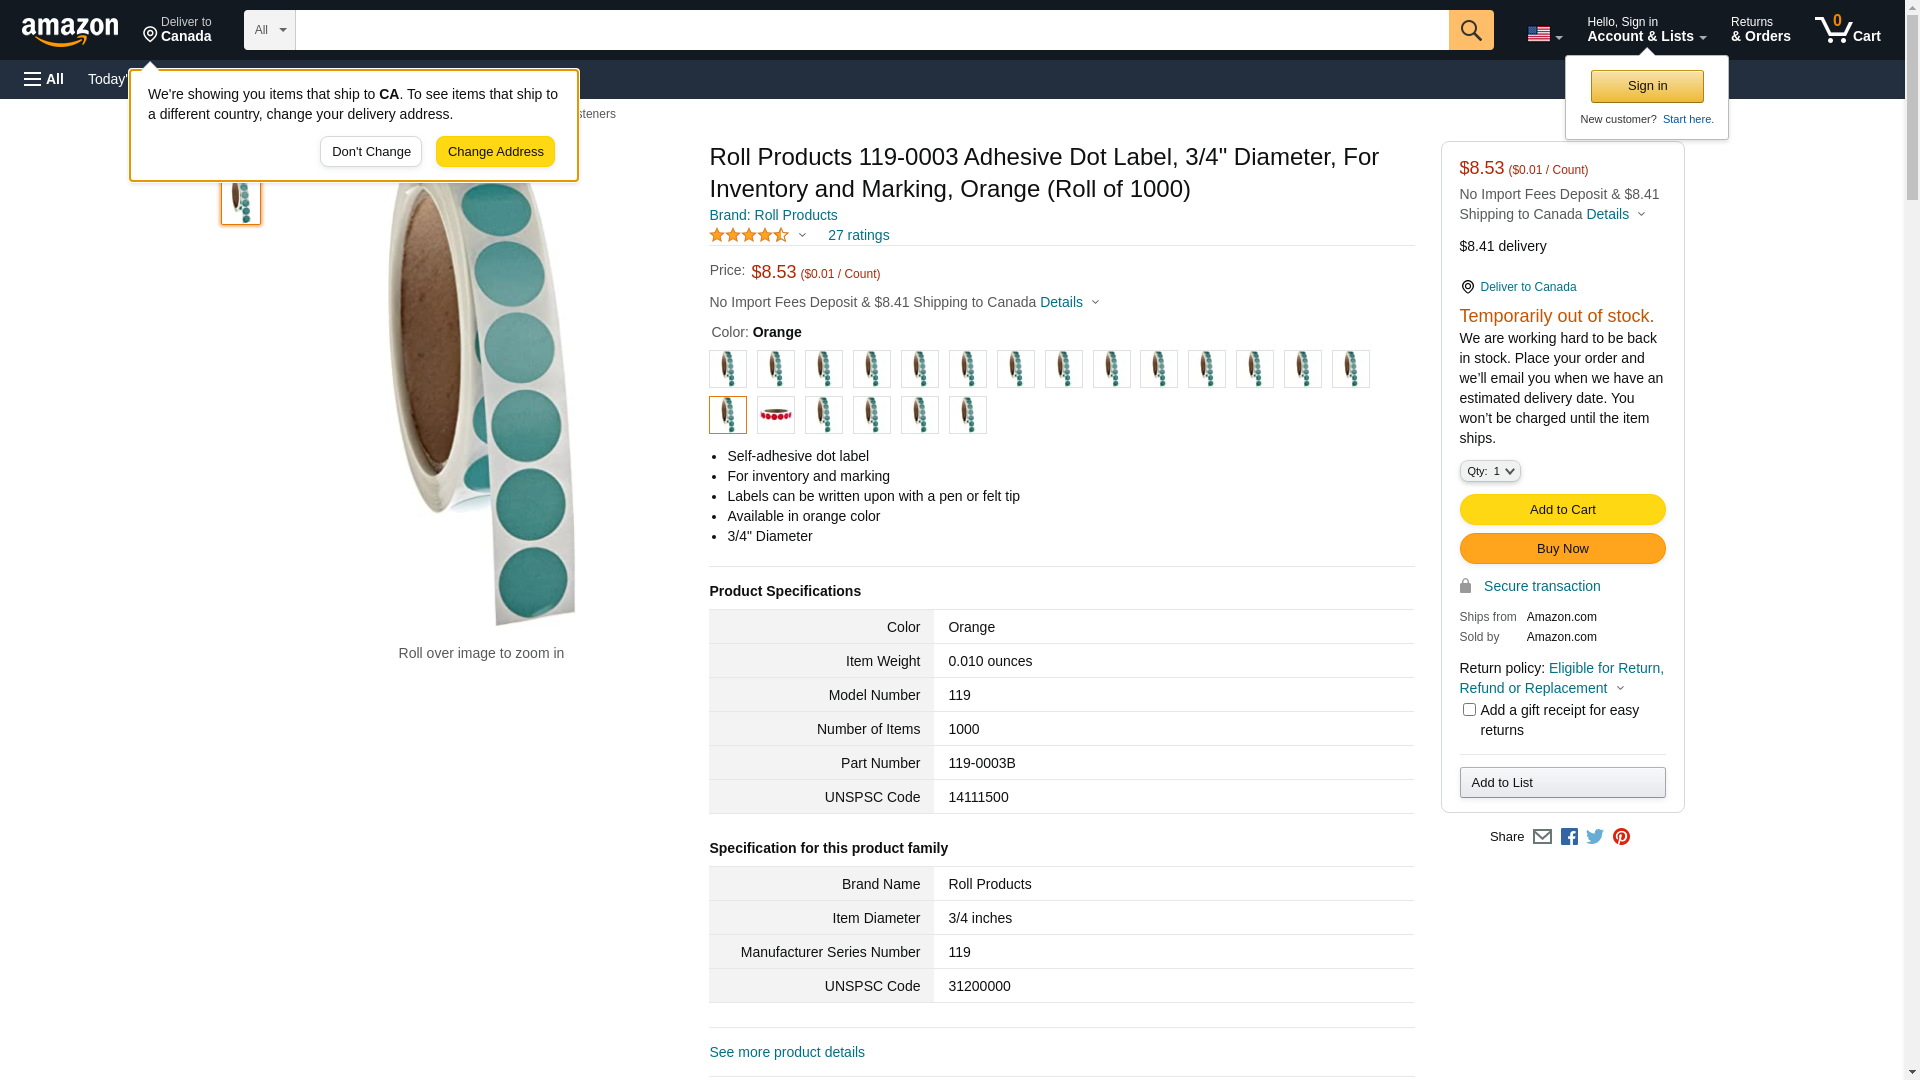
Task: Open the All departments search dropdown
Action: click(269, 30)
